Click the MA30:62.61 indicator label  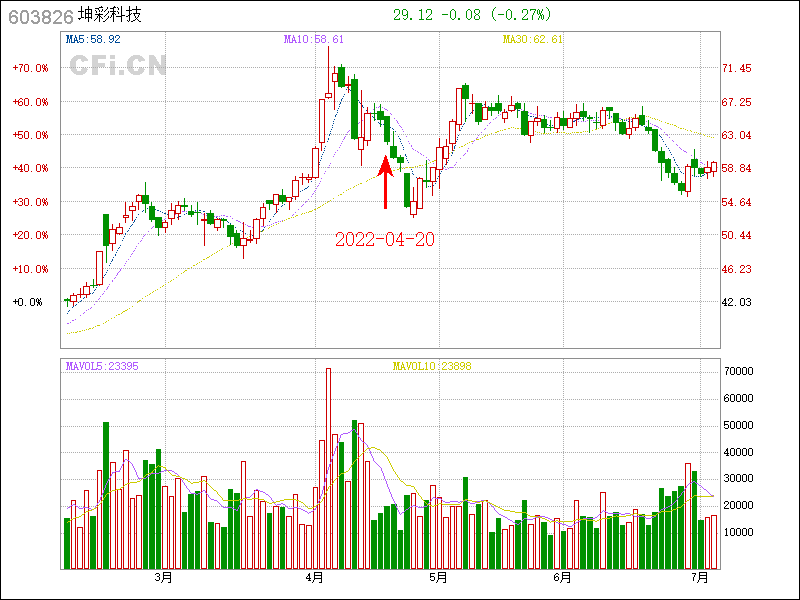click(x=533, y=40)
